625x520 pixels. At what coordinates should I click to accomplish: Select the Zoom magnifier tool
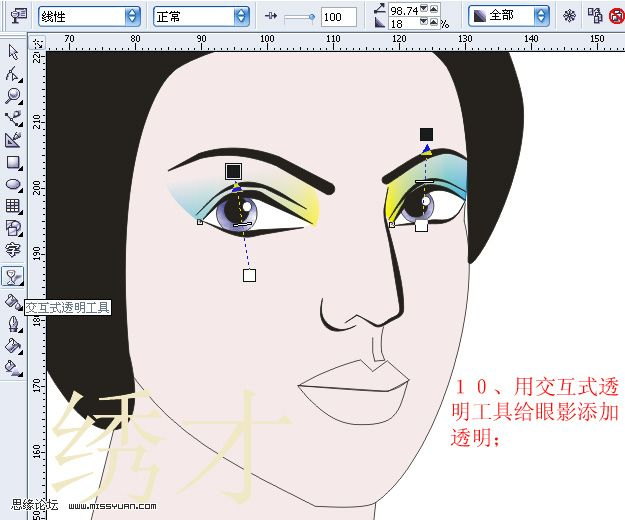pyautogui.click(x=13, y=96)
